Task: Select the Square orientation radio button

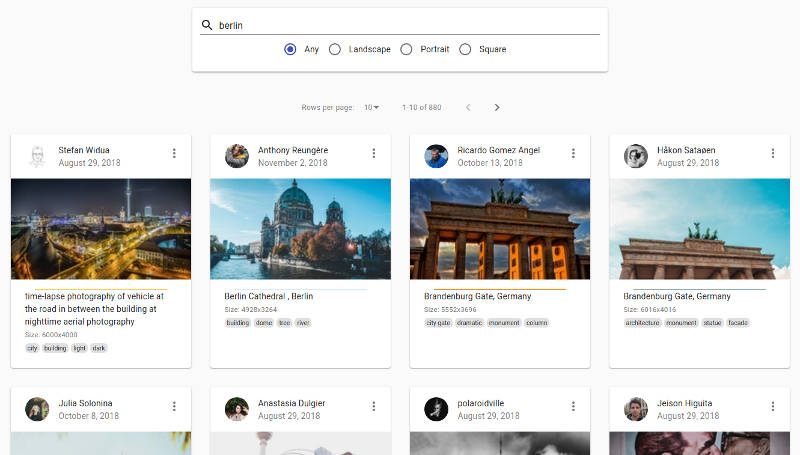Action: point(465,49)
